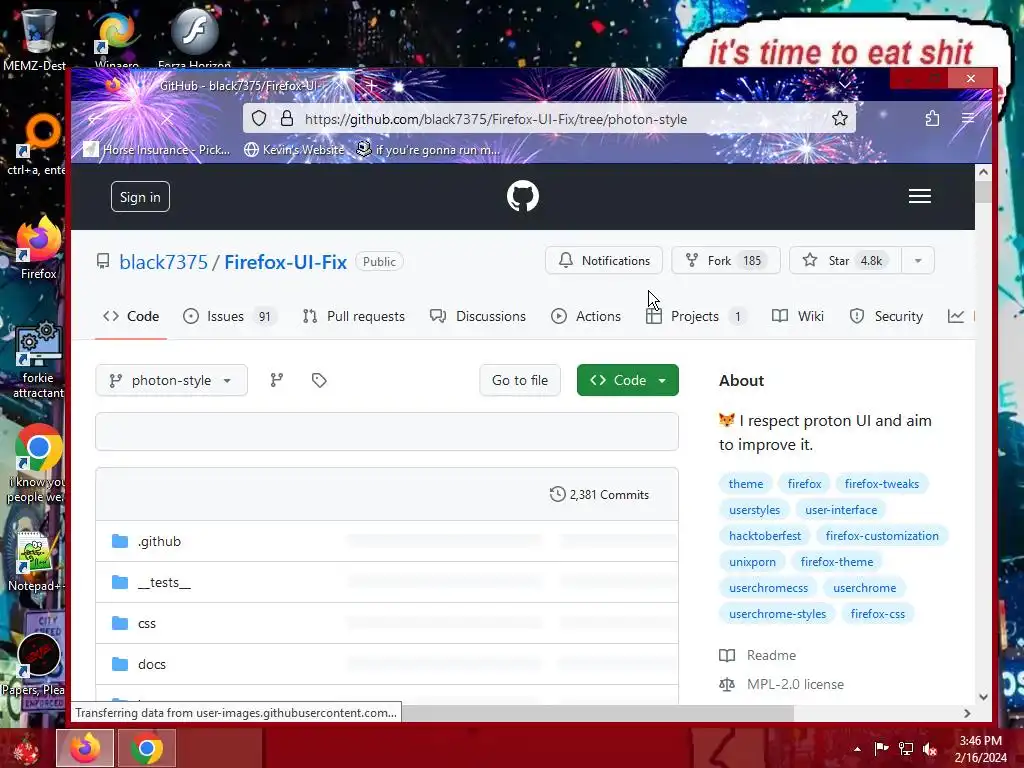Screen dimensions: 1024x768
Task: Select the Notepad++ desktop shortcut
Action: 36,562
